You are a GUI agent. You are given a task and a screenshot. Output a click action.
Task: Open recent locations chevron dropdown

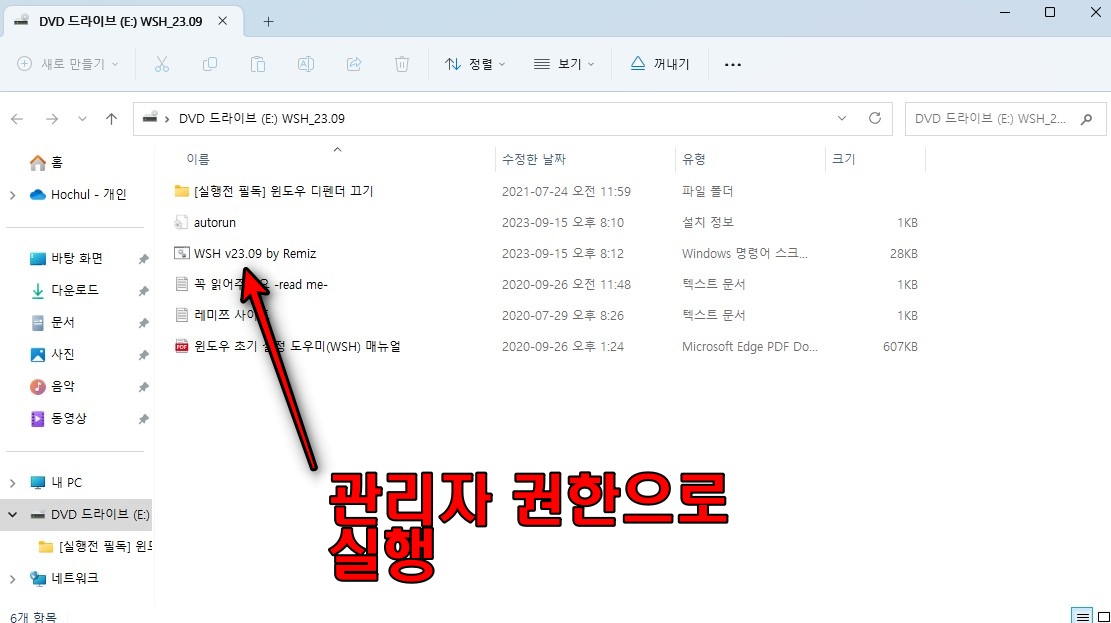point(82,119)
